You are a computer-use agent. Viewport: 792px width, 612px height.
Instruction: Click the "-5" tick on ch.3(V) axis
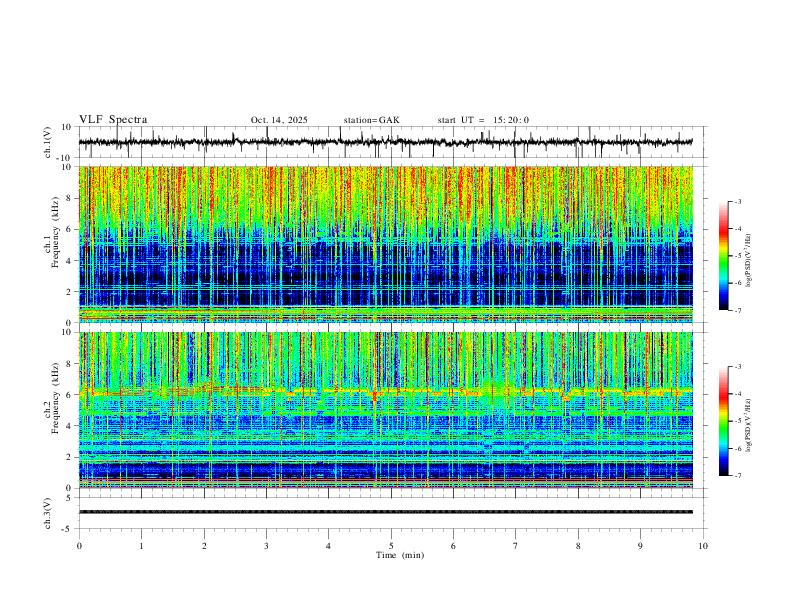[68, 529]
